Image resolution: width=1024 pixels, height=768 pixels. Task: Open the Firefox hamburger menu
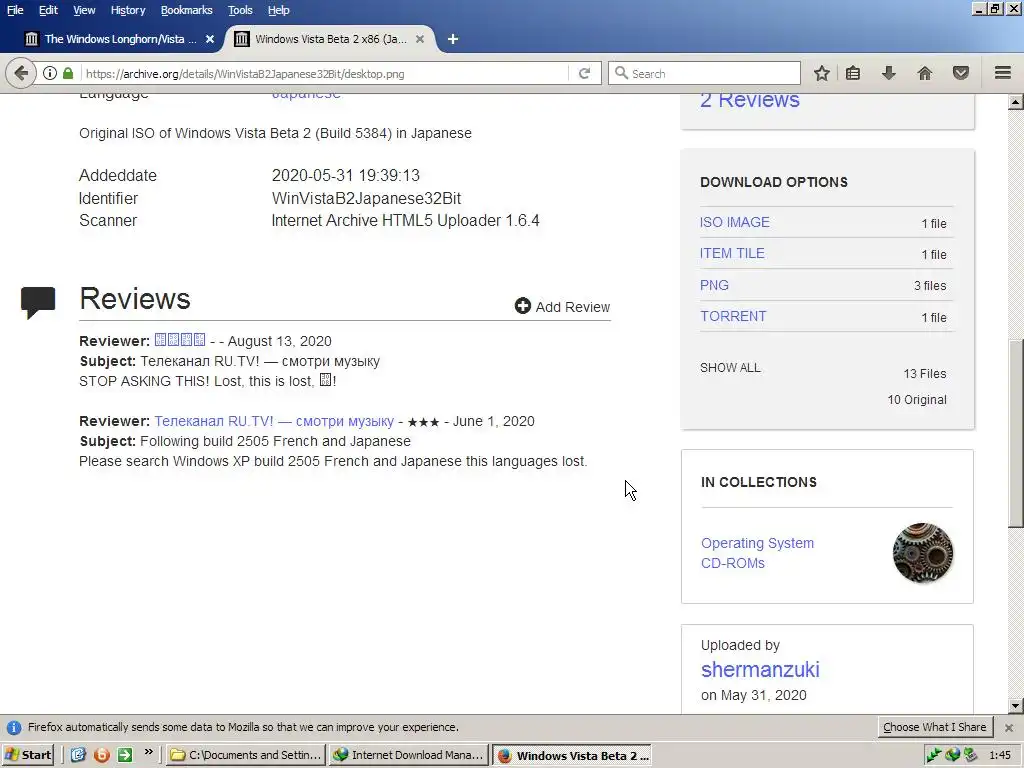point(1003,73)
